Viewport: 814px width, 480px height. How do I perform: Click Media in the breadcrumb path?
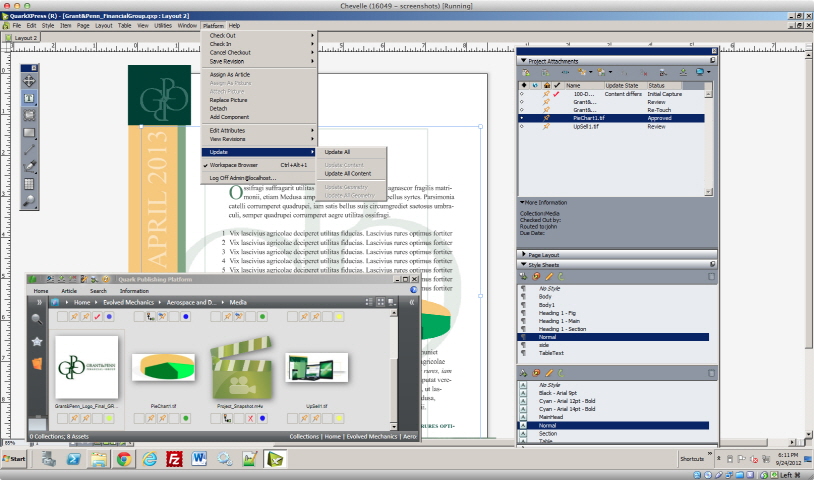238,302
